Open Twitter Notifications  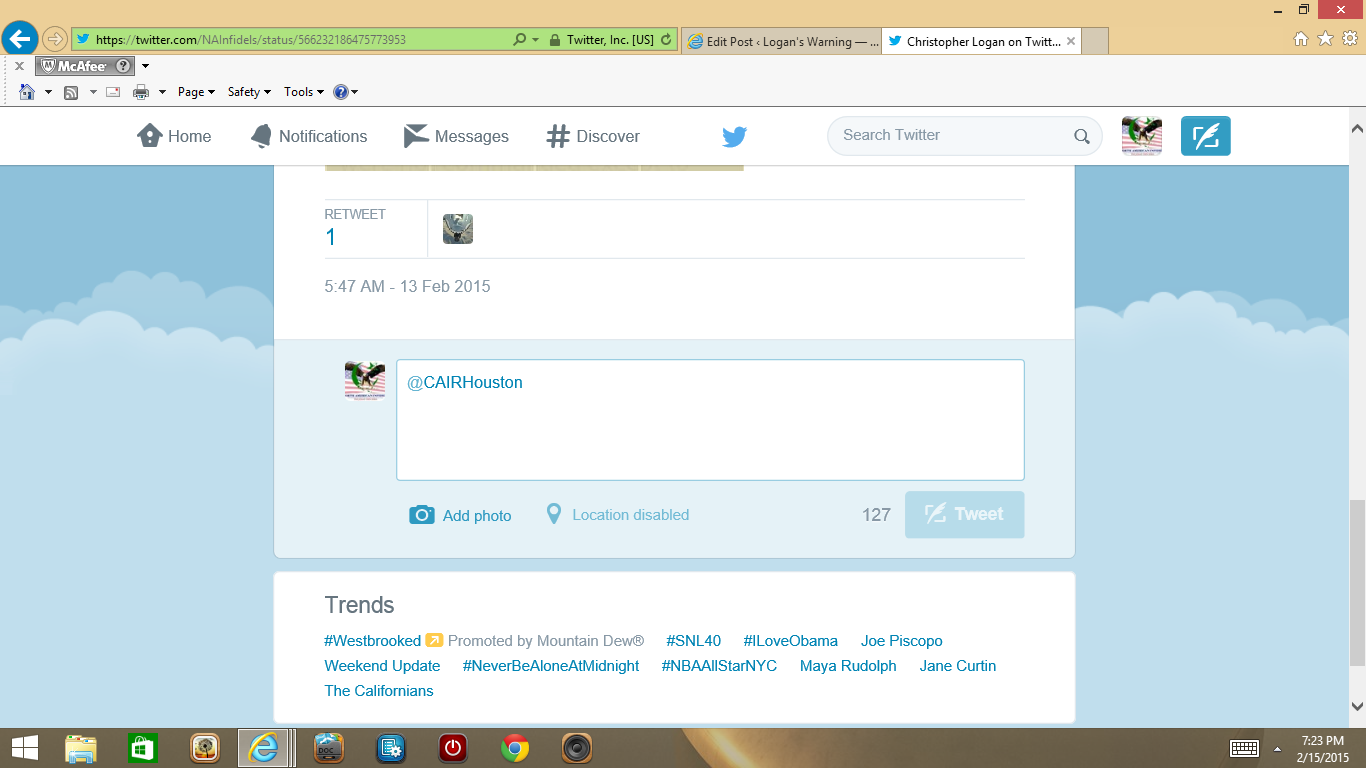click(308, 136)
